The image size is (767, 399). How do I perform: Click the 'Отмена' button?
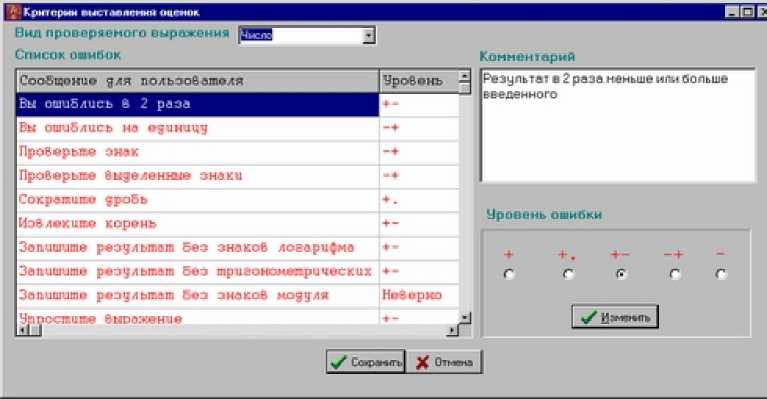click(444, 362)
